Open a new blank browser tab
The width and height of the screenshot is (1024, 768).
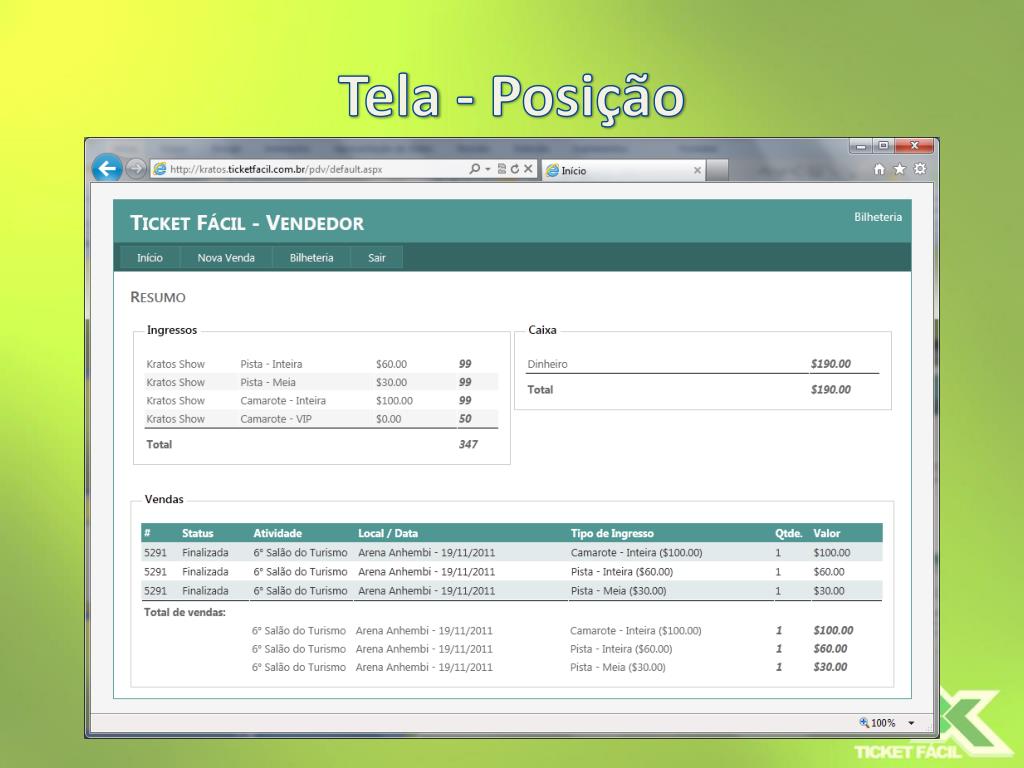(x=717, y=170)
